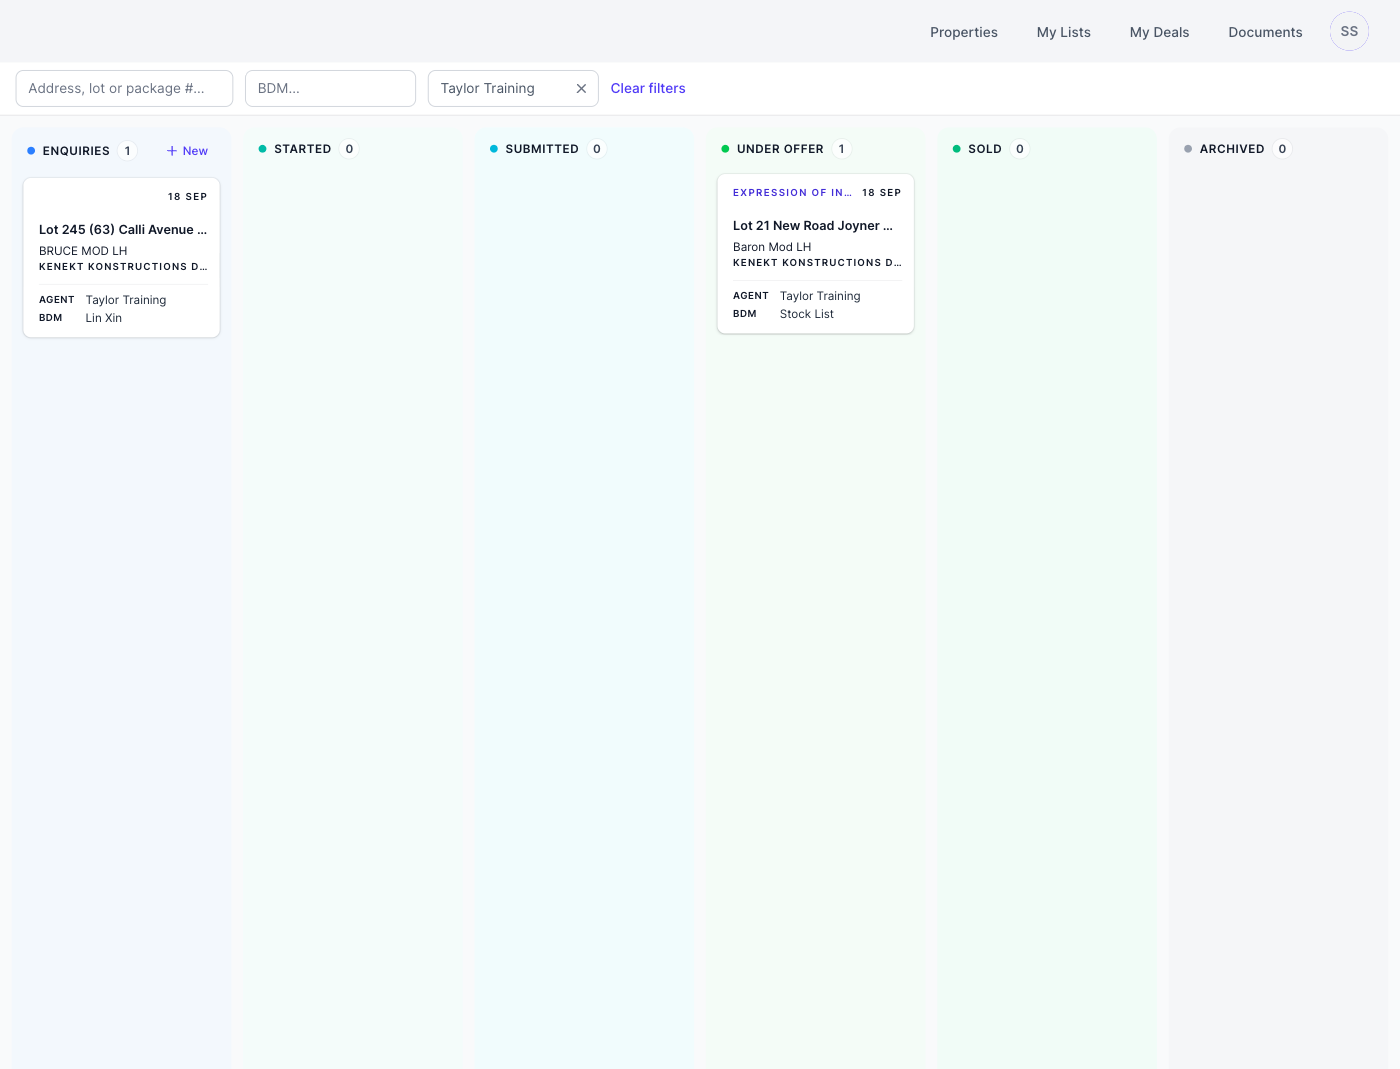Screen dimensions: 1400x1069
Task: Open My Deals in navigation
Action: tap(1160, 32)
